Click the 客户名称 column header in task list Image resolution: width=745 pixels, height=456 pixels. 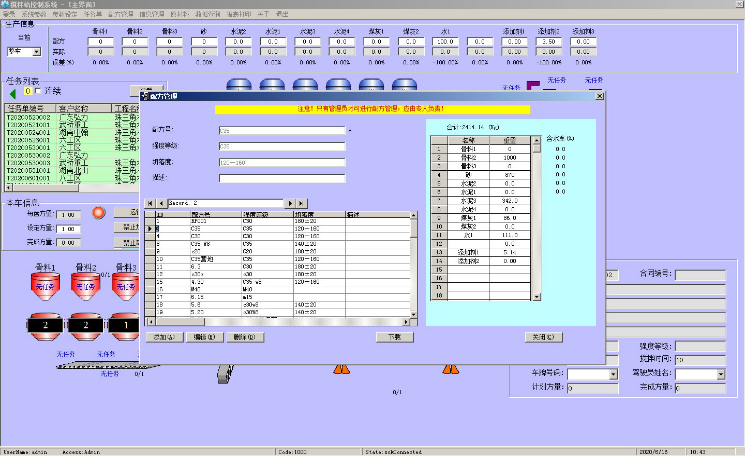coord(84,108)
